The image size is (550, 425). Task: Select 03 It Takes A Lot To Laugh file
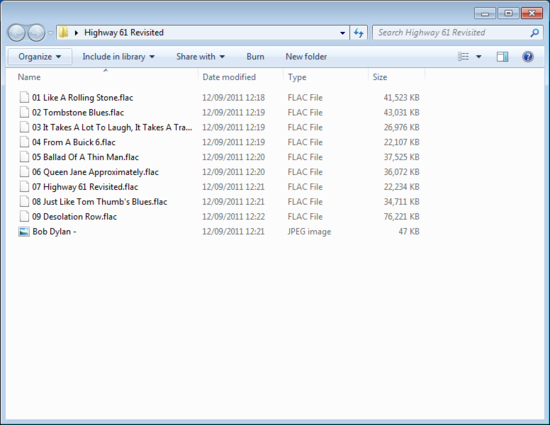click(x=112, y=127)
